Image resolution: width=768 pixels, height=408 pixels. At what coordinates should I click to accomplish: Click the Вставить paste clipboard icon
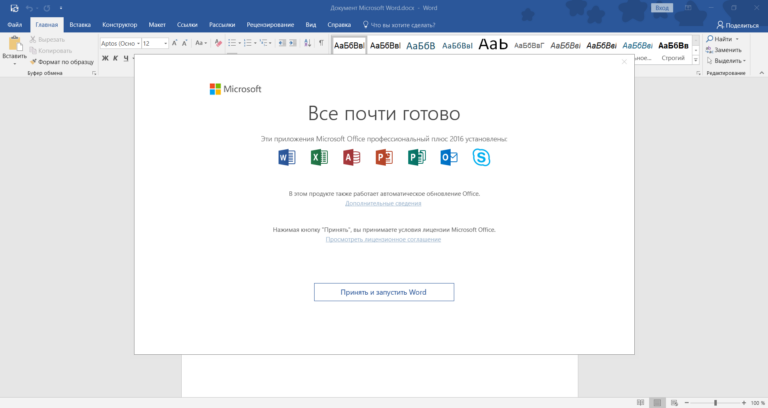pos(15,43)
